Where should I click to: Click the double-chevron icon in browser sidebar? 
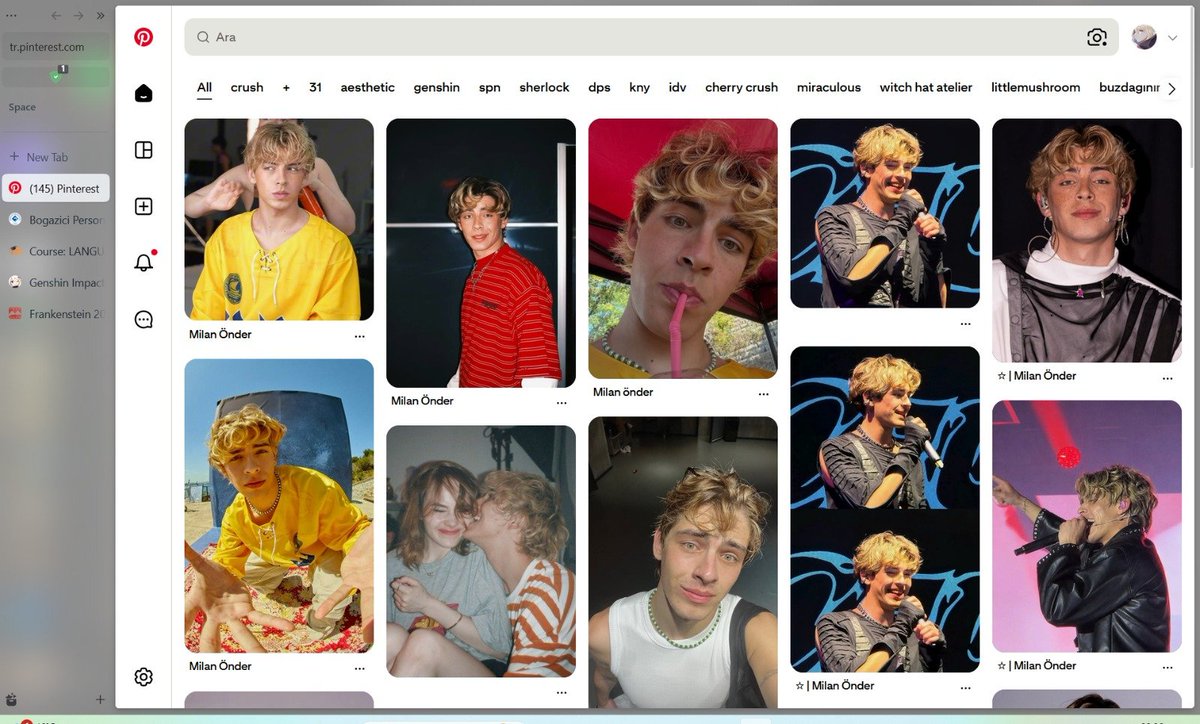[100, 16]
